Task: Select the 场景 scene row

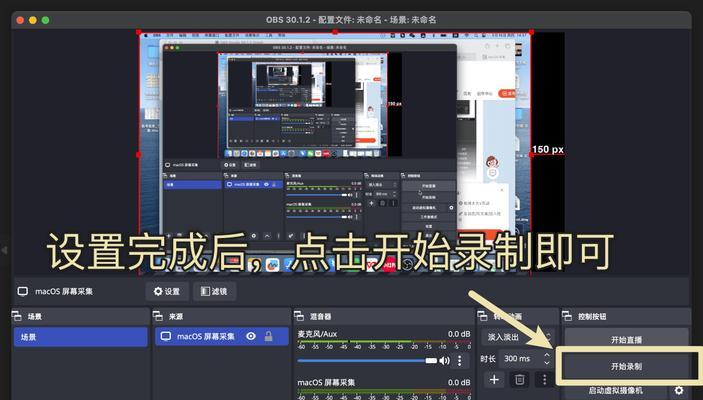Action: (80, 337)
